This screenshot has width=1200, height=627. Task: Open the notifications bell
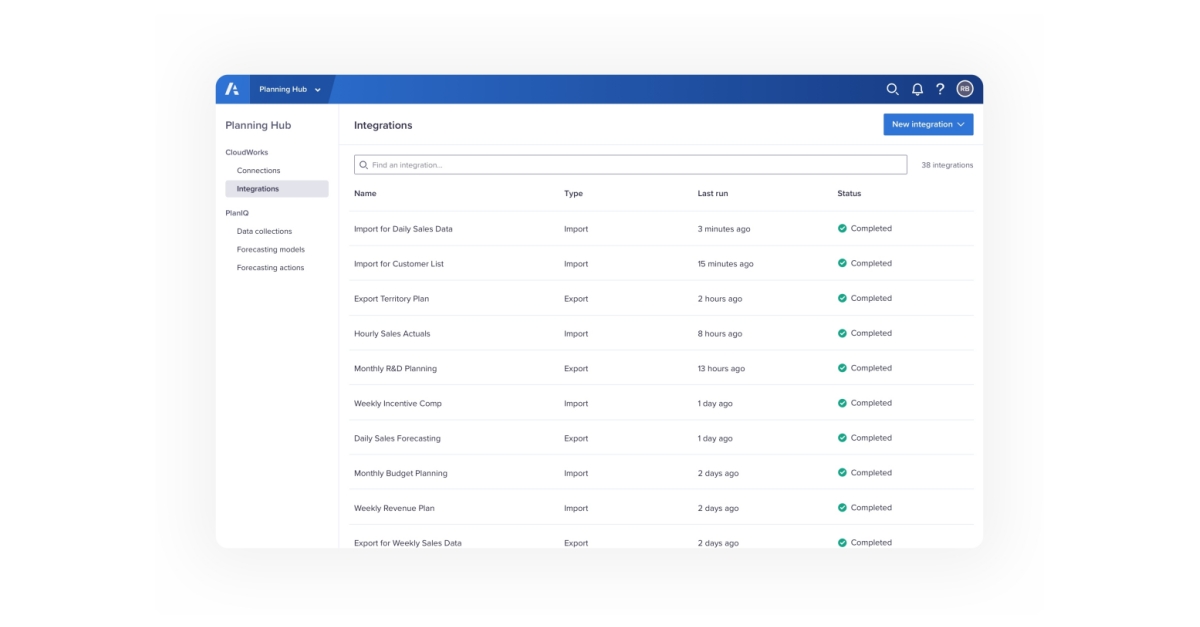tap(915, 89)
